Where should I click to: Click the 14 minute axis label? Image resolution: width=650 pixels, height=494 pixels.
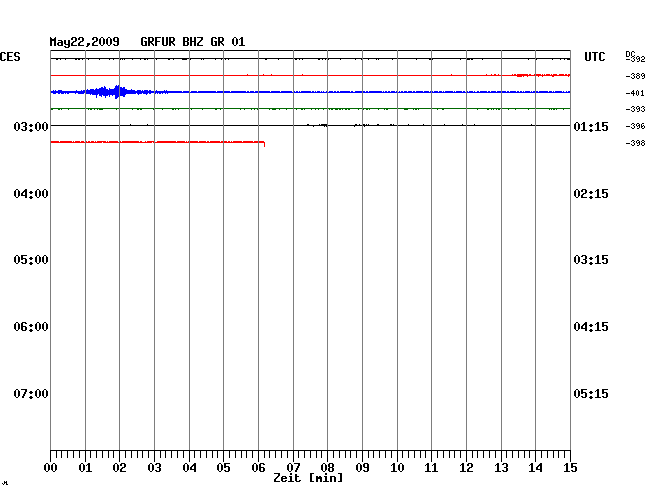click(x=535, y=468)
